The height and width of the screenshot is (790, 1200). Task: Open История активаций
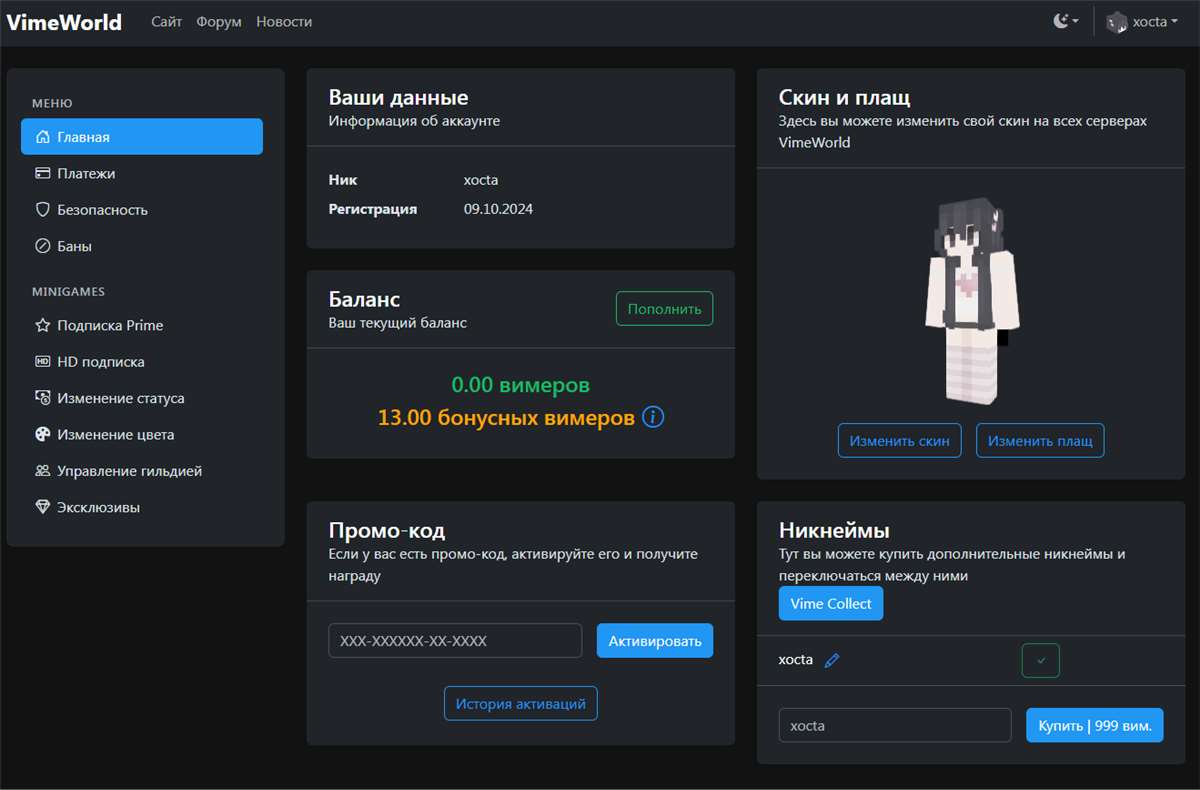(521, 703)
